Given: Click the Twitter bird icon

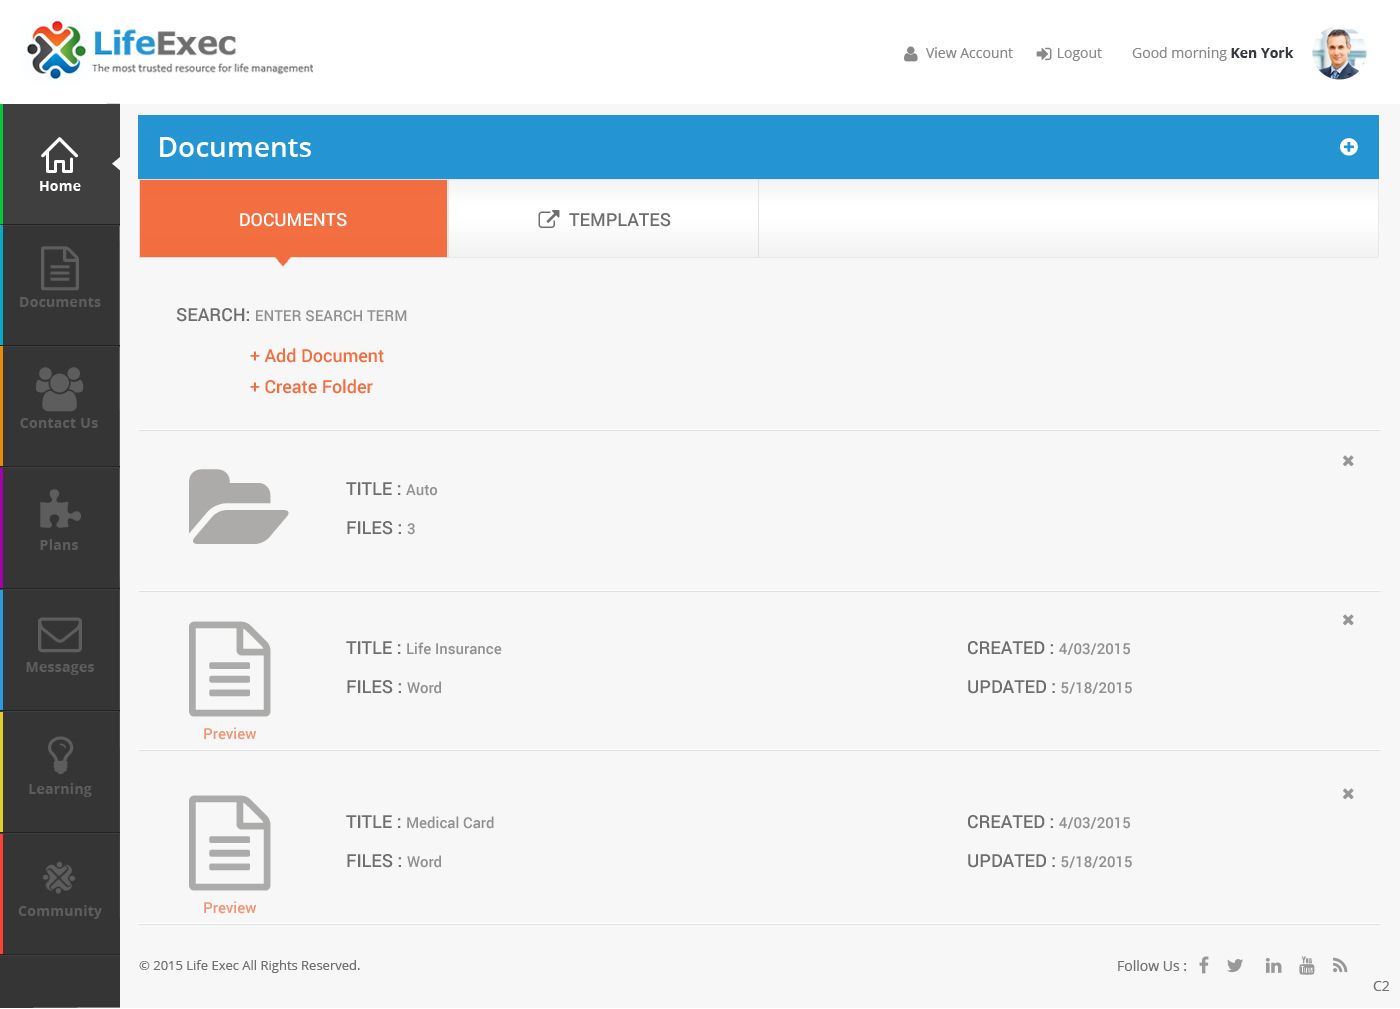Looking at the screenshot, I should click(x=1235, y=965).
